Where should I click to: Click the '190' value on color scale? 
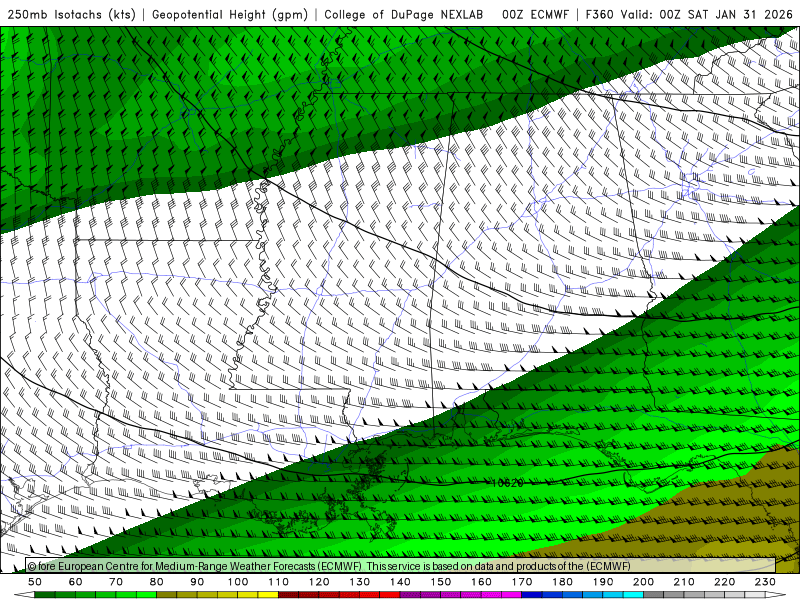(x=603, y=582)
